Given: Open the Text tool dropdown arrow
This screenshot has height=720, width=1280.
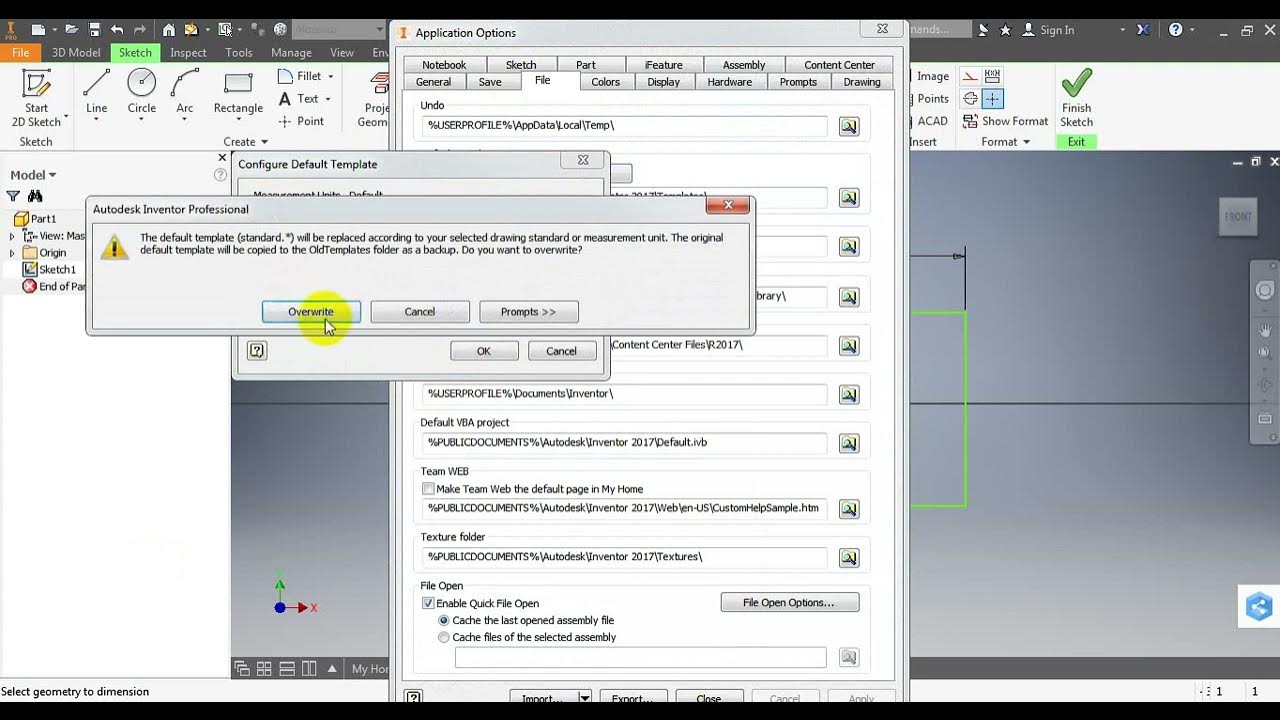Looking at the screenshot, I should (x=327, y=99).
